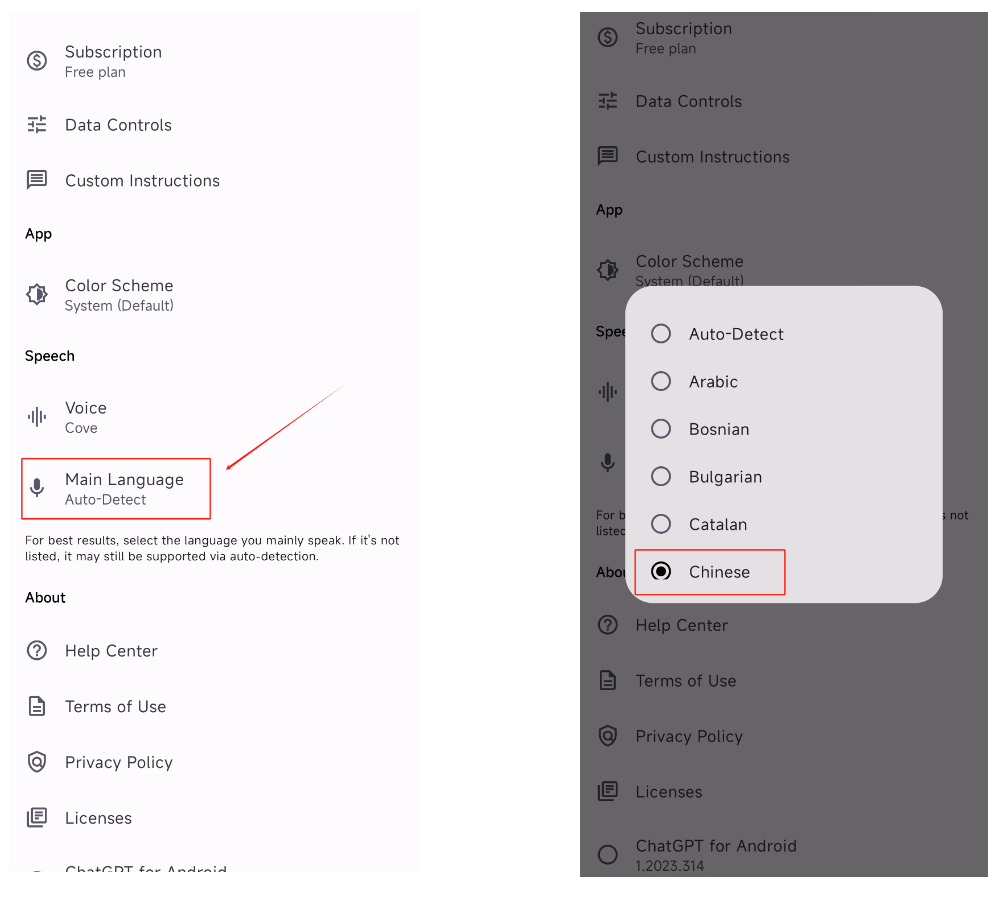Open the Main Language Auto-Detect selector
The height and width of the screenshot is (903, 1006).
pos(124,489)
